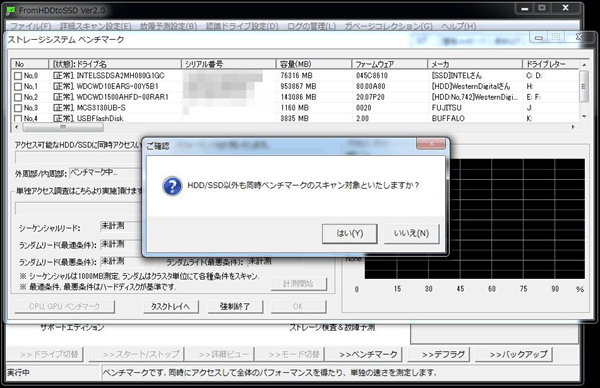Minimize the ストレージシステム ベンチマーク window
Viewport: 600px width, 388px height.
coord(538,37)
